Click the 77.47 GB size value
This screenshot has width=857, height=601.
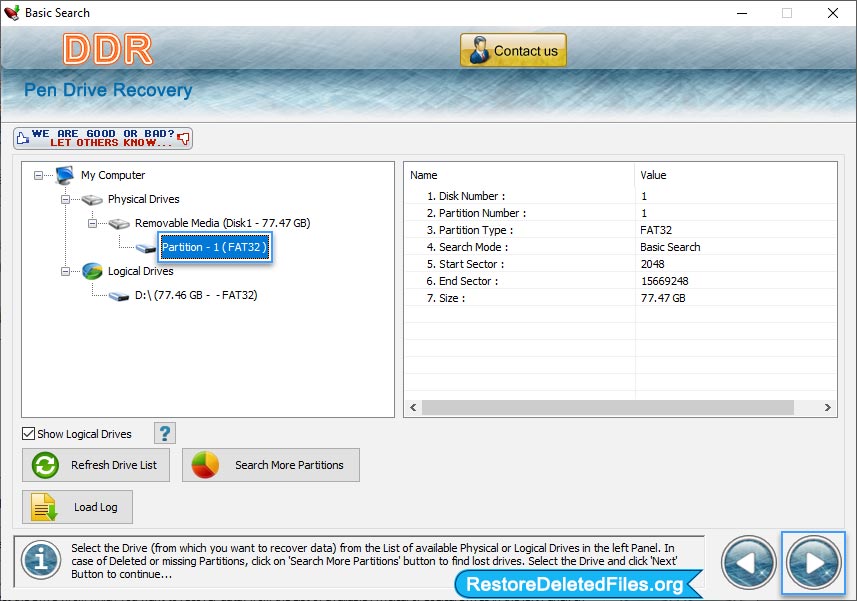click(x=663, y=298)
